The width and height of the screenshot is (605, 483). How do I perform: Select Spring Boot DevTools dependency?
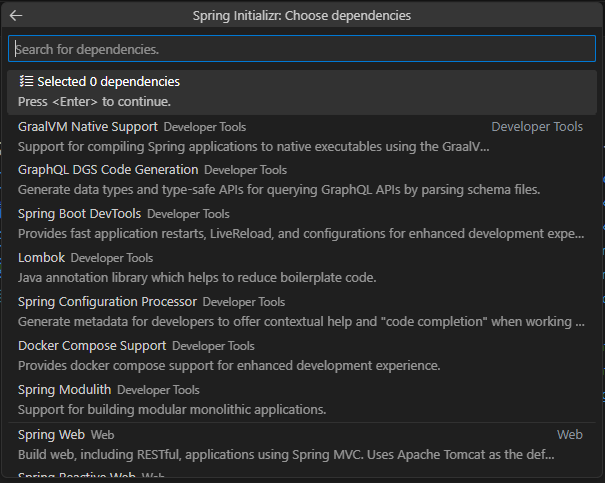tap(80, 214)
